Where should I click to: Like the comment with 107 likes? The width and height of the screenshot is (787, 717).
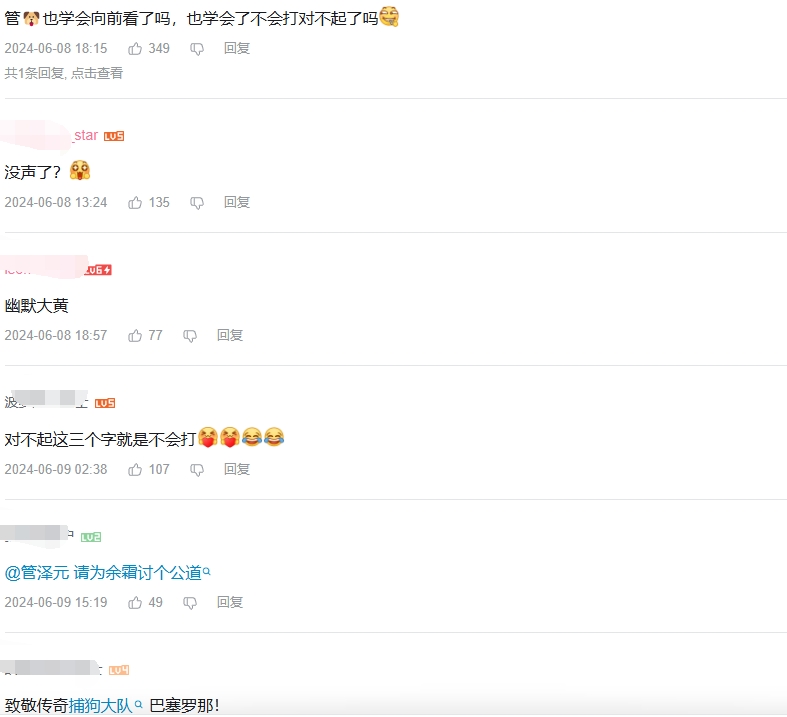coord(135,470)
